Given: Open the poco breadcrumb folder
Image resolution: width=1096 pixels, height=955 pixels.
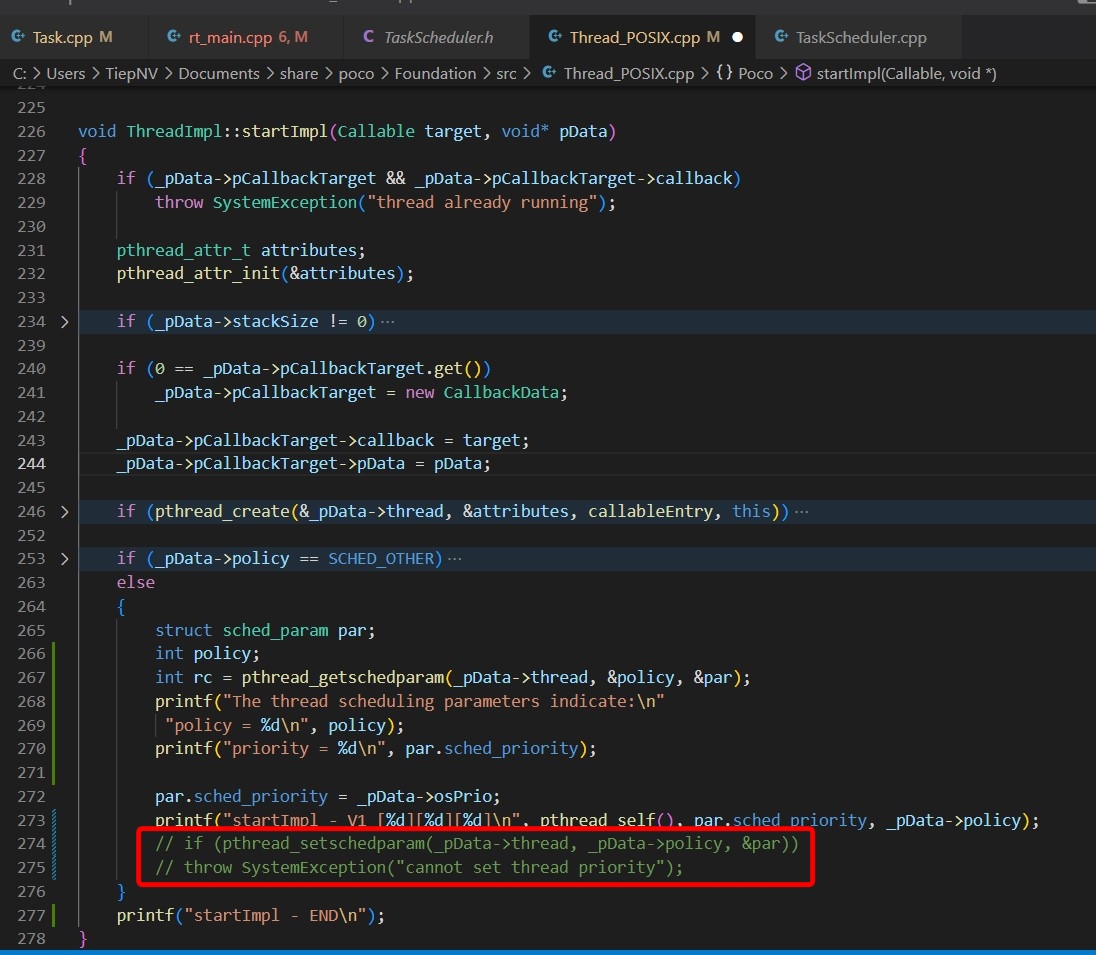Looking at the screenshot, I should click(x=356, y=73).
